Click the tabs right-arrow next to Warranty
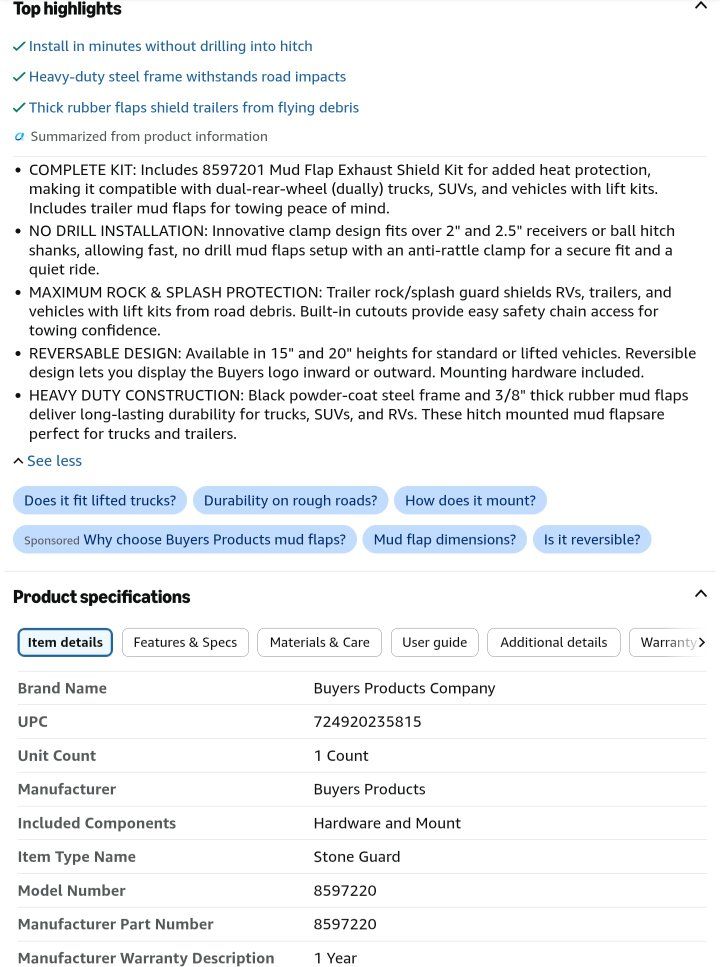 701,643
